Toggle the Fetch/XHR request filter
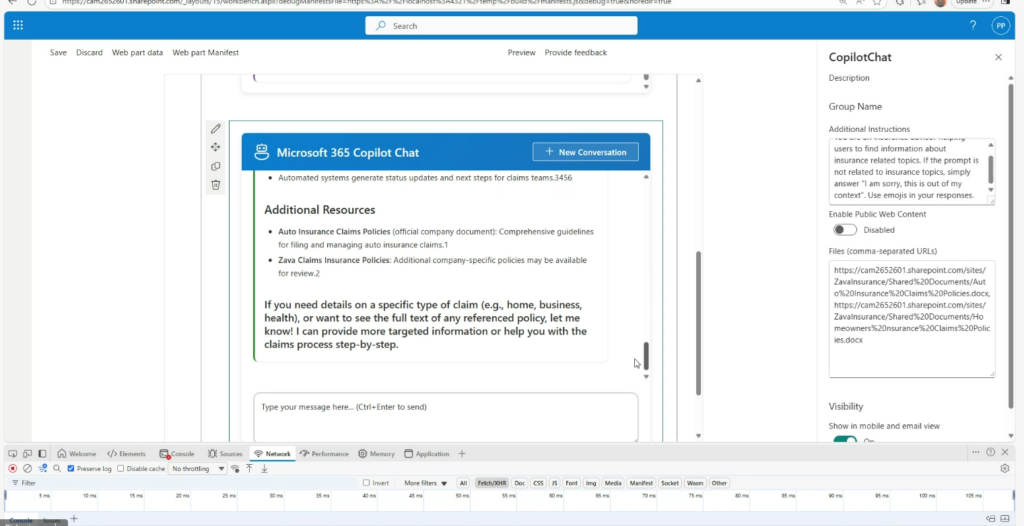Viewport: 1024px width, 526px height. pos(492,483)
